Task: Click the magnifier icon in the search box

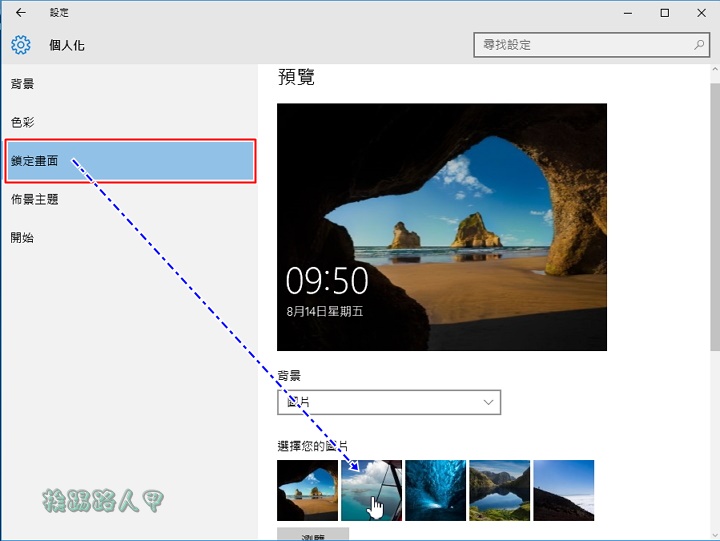Action: pos(699,45)
